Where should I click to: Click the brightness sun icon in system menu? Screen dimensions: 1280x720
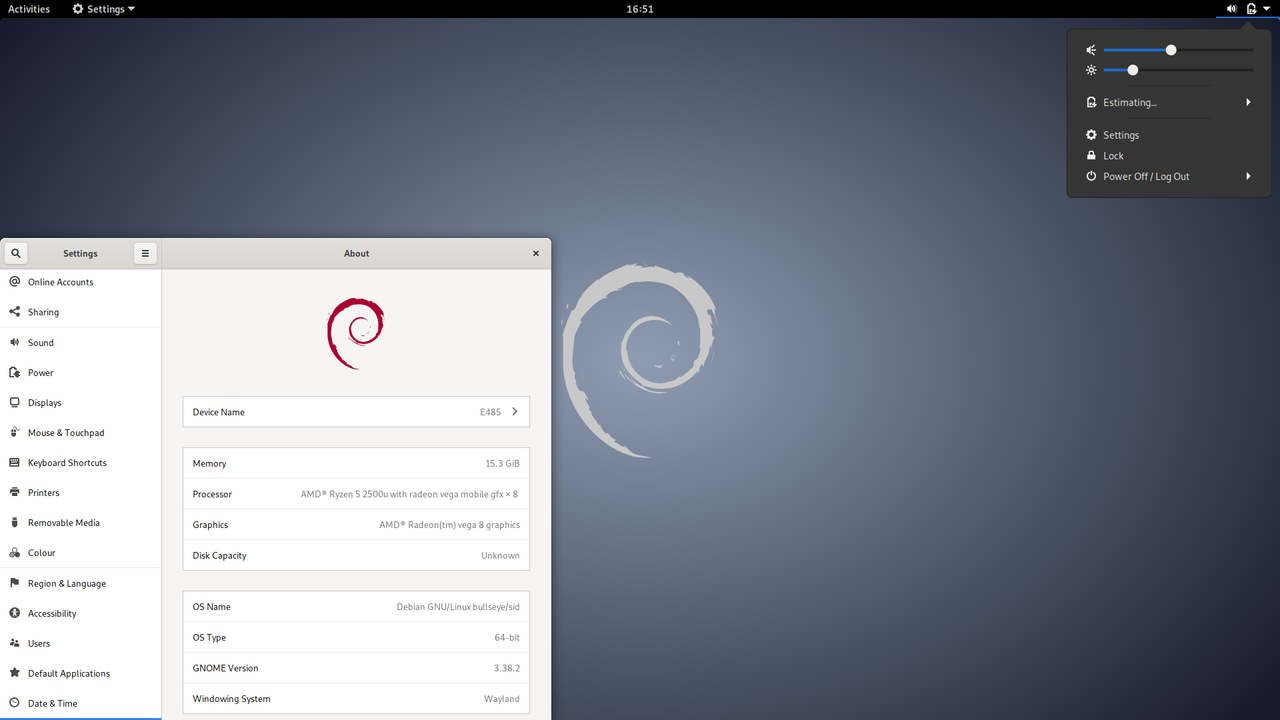point(1091,70)
